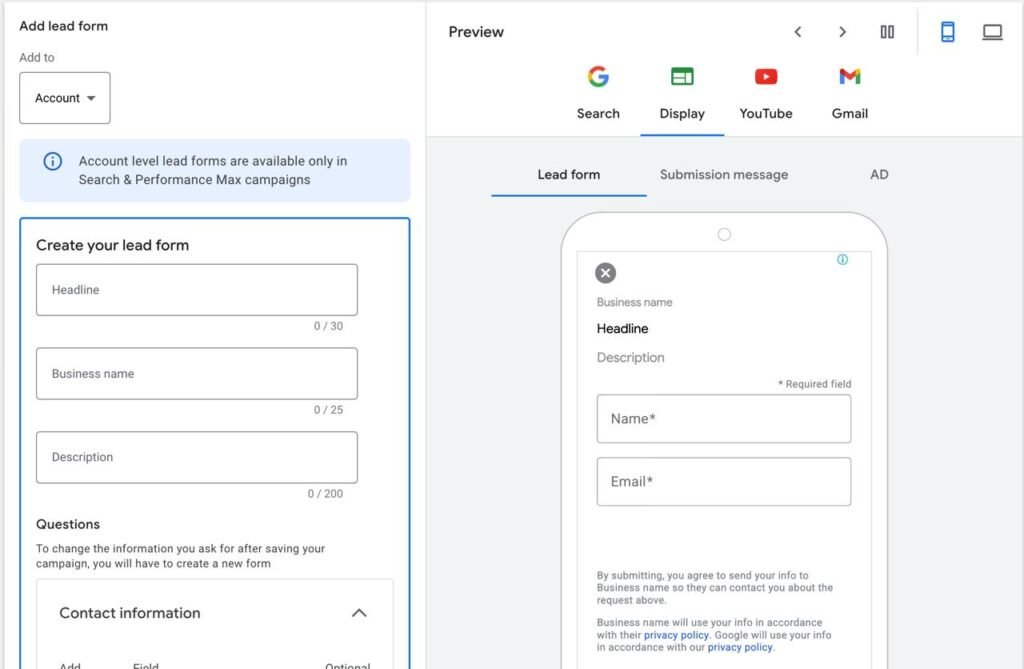
Task: Click the ad info icon in preview
Action: click(x=842, y=260)
